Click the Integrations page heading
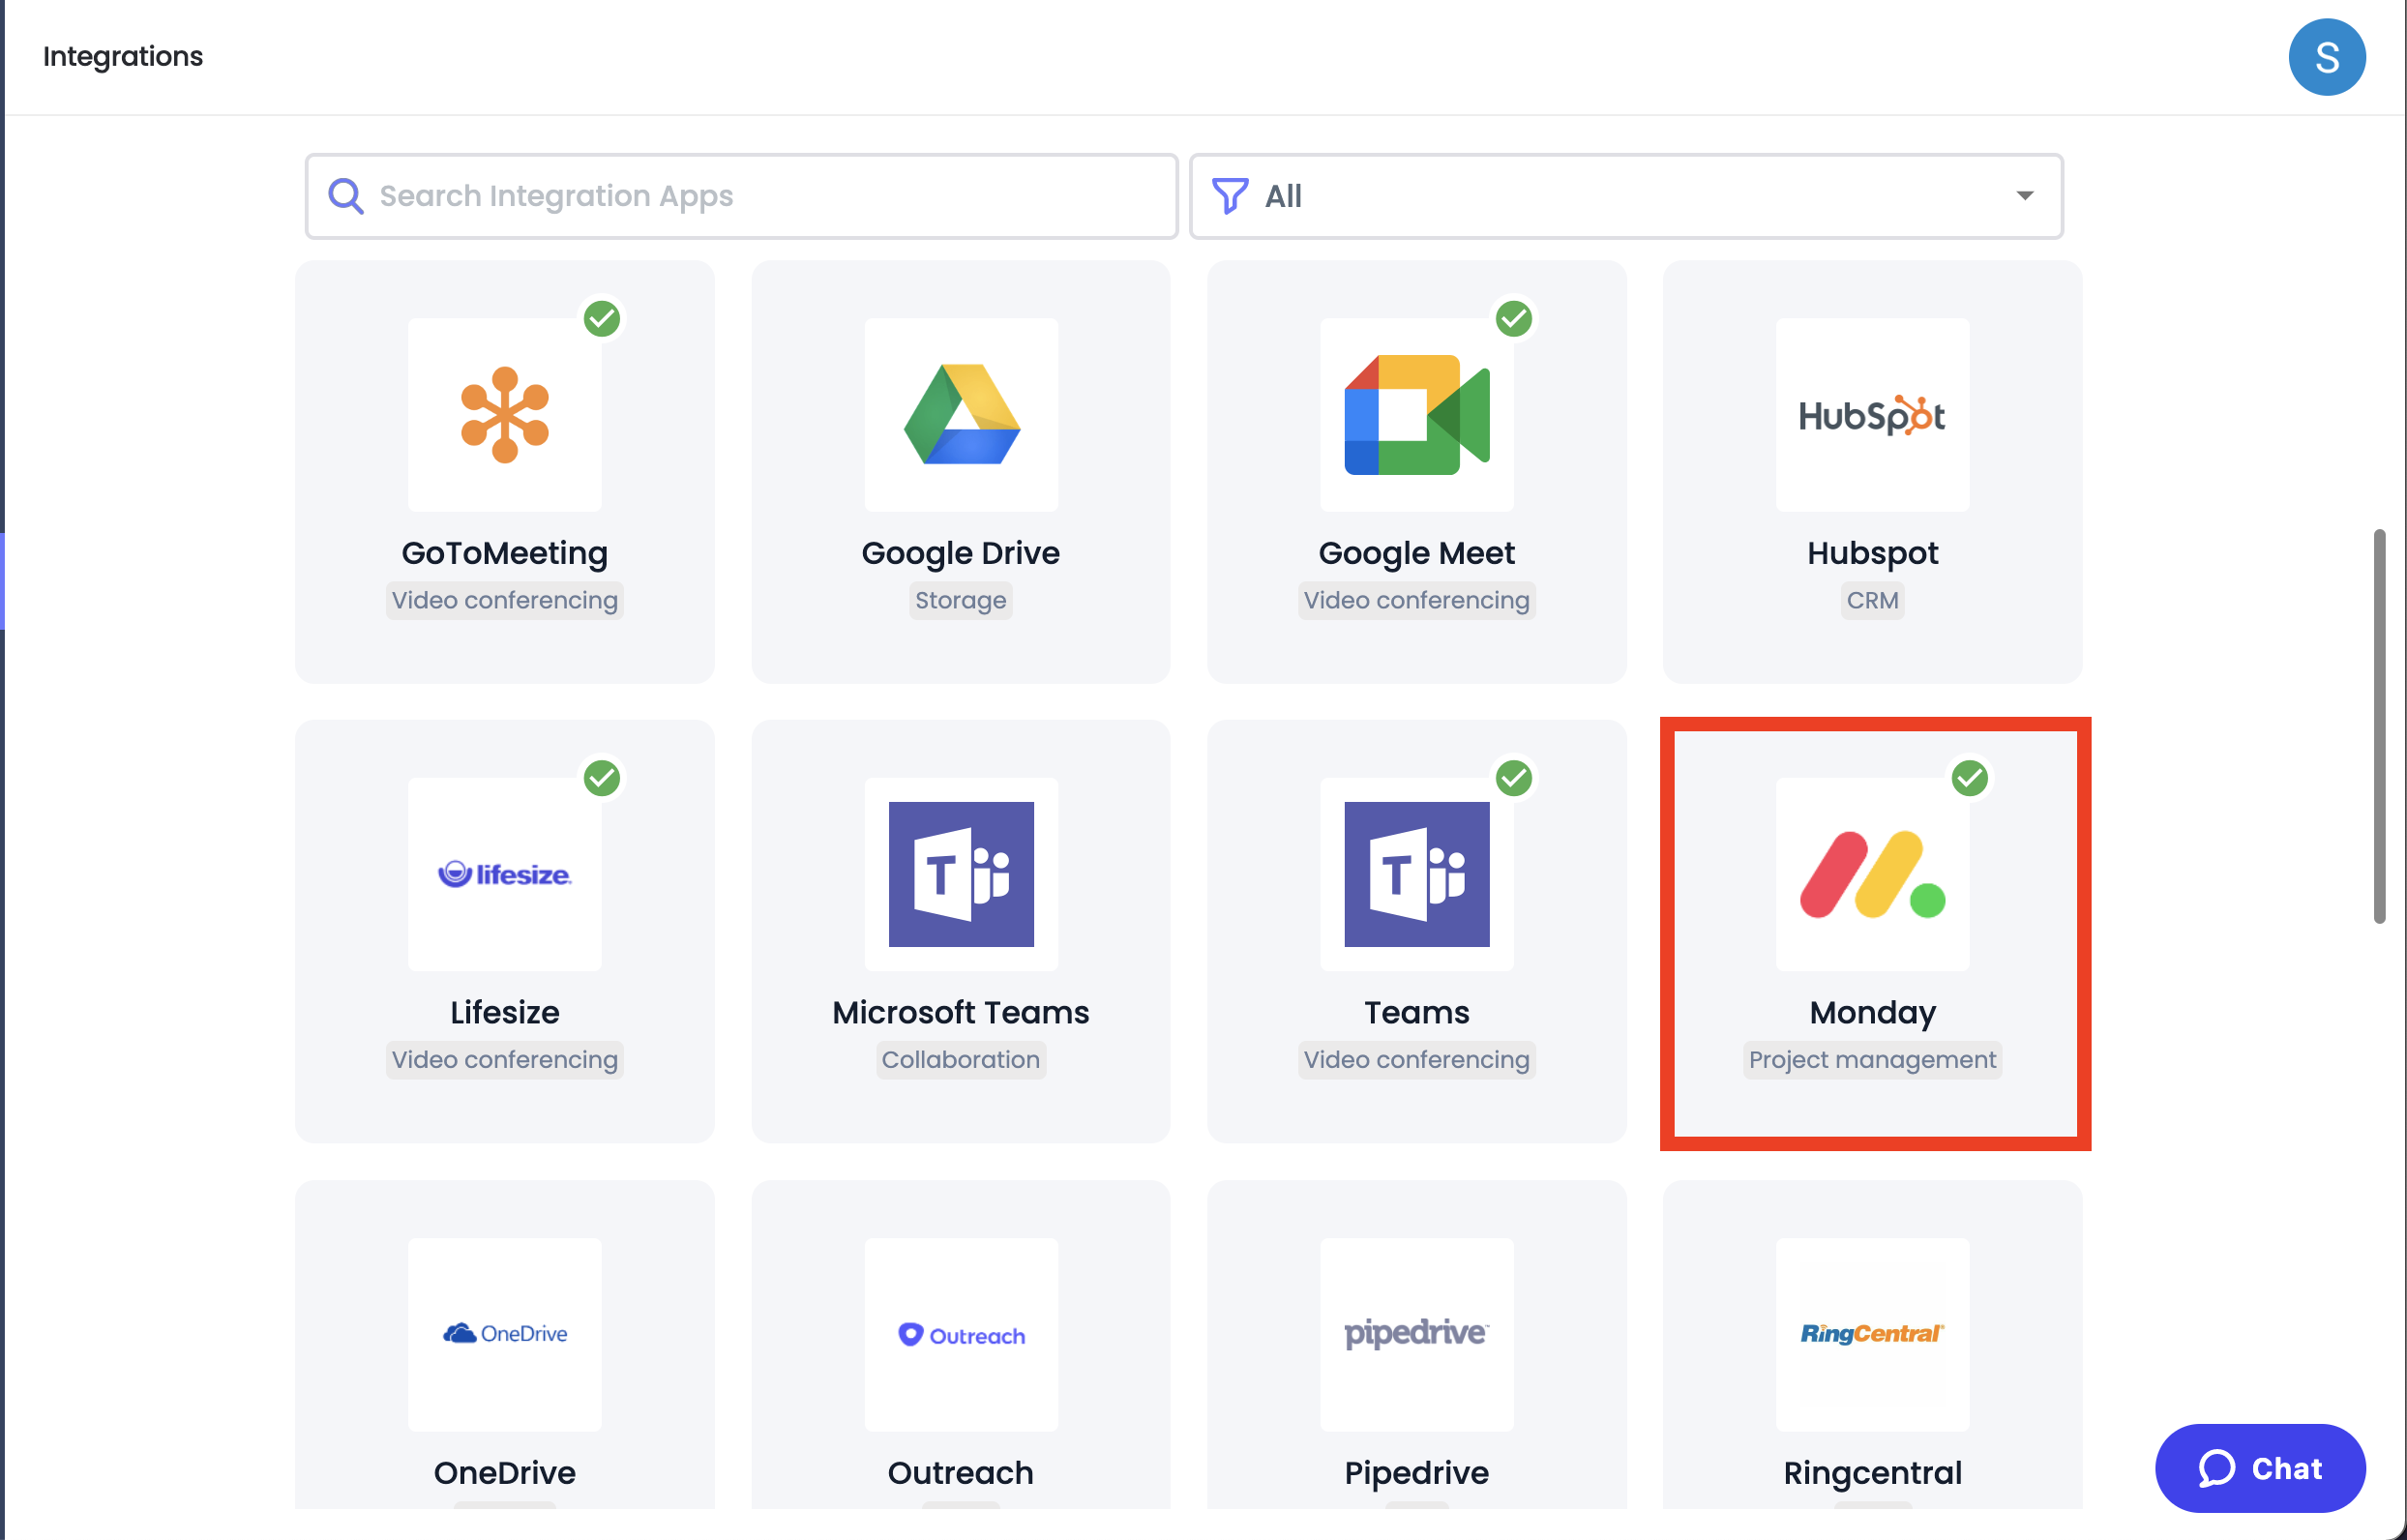Screen dimensions: 2407x1540 point(123,56)
